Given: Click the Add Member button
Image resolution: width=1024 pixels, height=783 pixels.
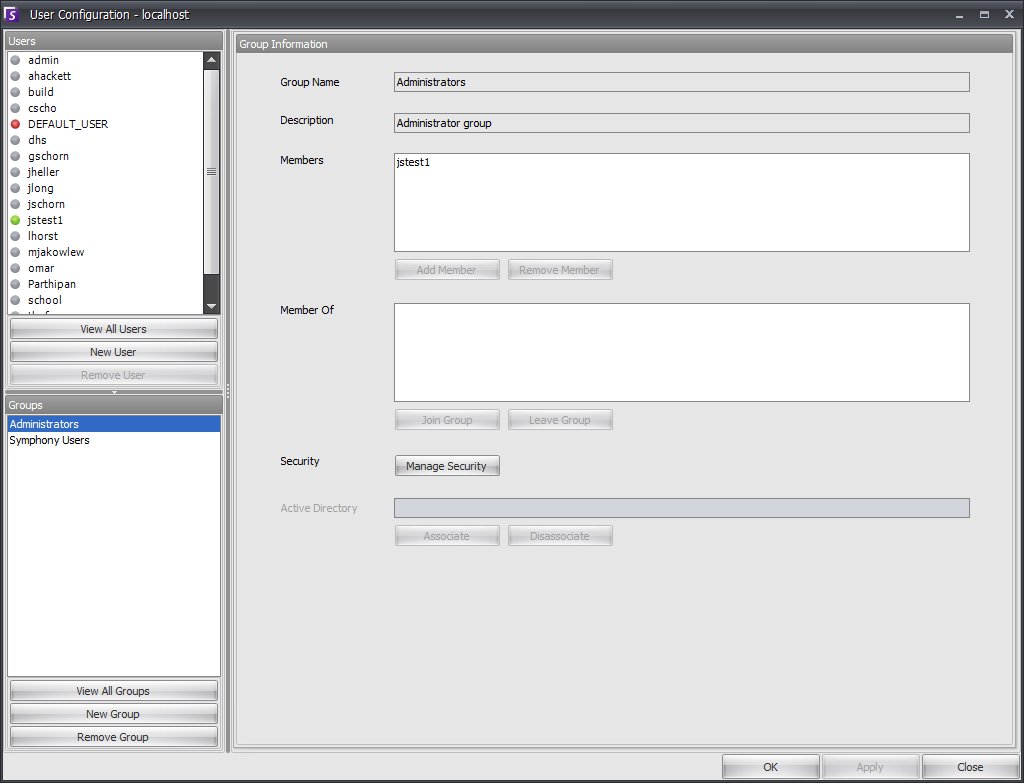Looking at the screenshot, I should 447,270.
